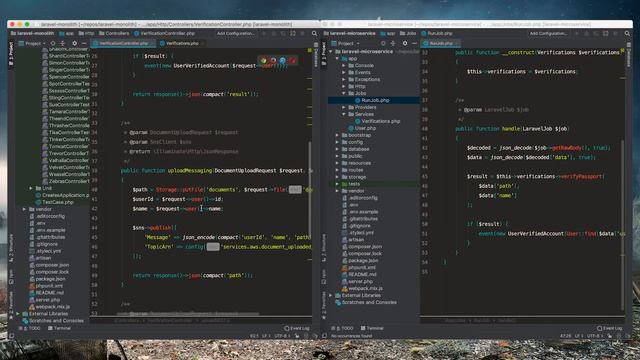The width and height of the screenshot is (640, 360).
Task: Click Jobs breadcrumb in microservice navigation bar
Action: [x=408, y=33]
